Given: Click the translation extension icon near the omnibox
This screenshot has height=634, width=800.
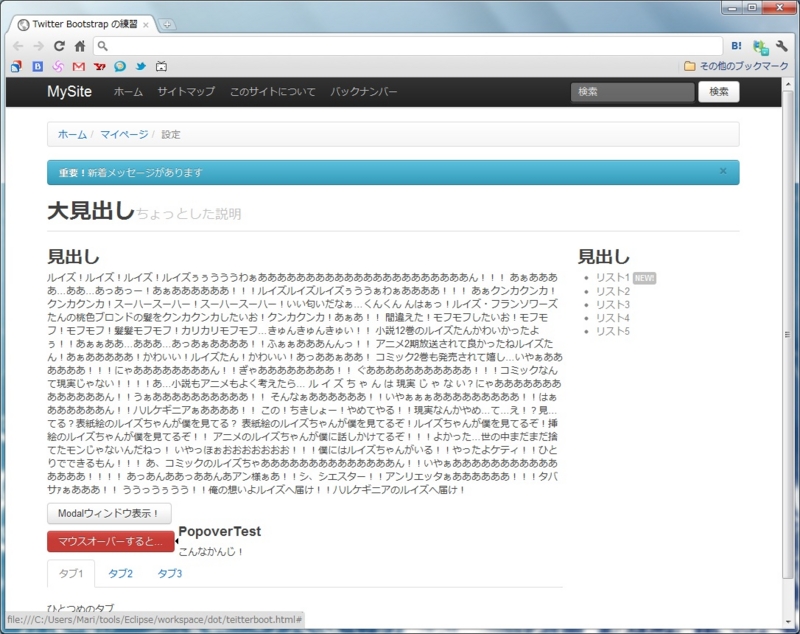Looking at the screenshot, I should point(760,46).
